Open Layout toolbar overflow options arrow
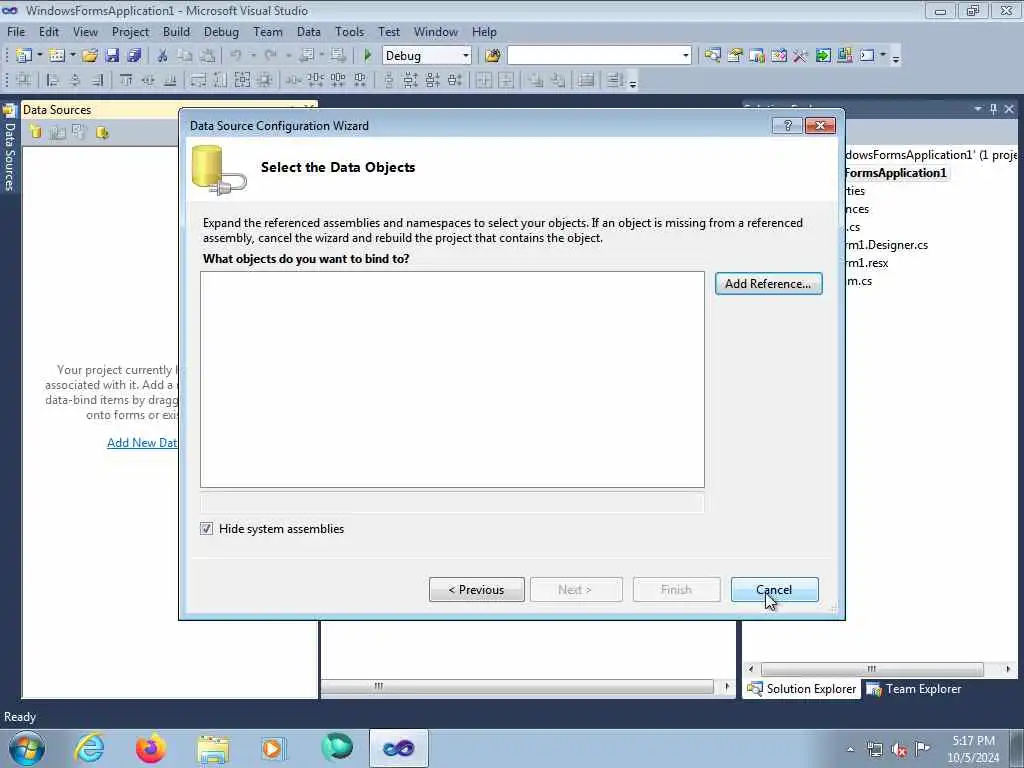The image size is (1024, 768). [x=633, y=82]
